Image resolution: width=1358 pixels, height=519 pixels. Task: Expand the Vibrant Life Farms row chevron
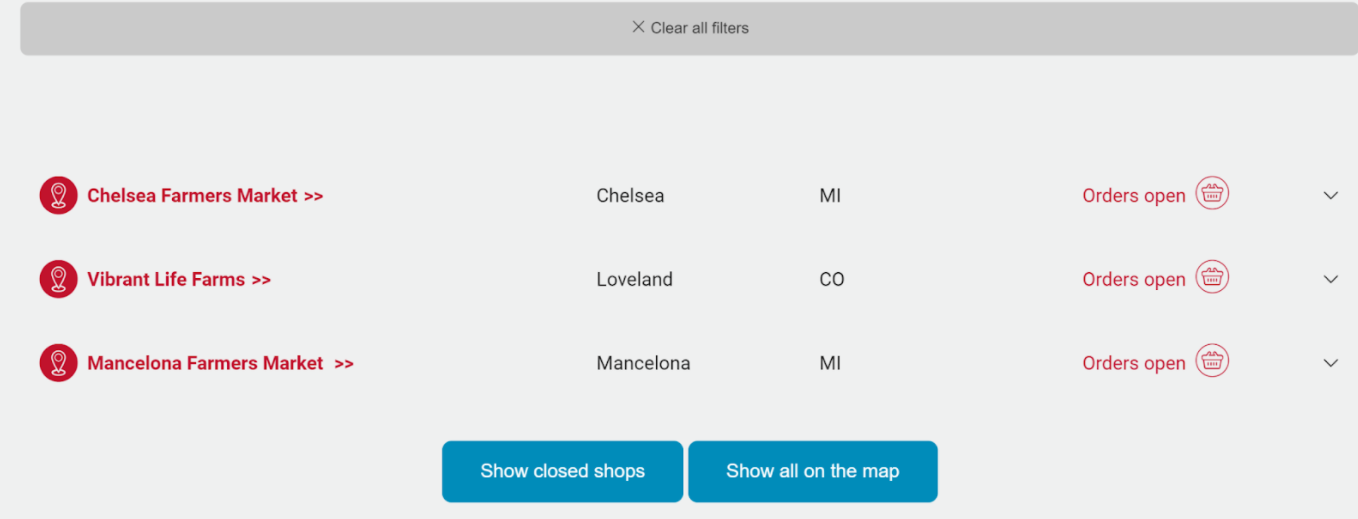pyautogui.click(x=1330, y=280)
